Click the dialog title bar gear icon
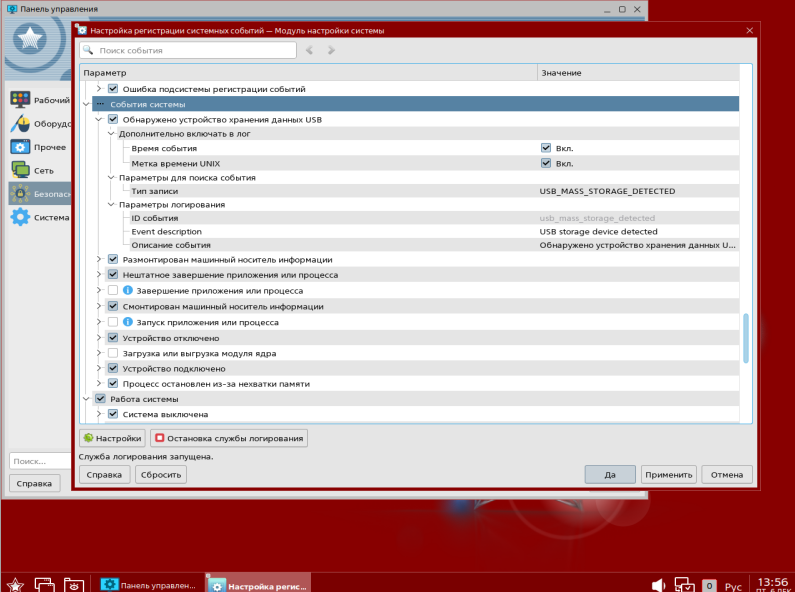The image size is (795, 592). pyautogui.click(x=82, y=30)
